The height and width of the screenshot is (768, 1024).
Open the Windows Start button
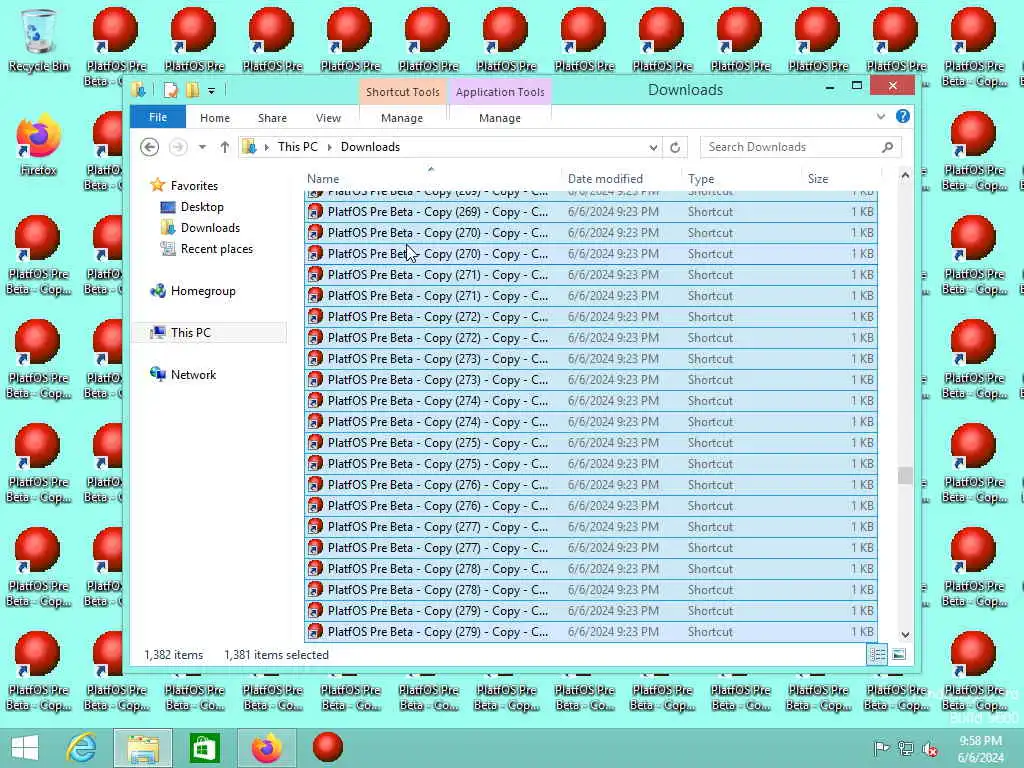(25, 748)
